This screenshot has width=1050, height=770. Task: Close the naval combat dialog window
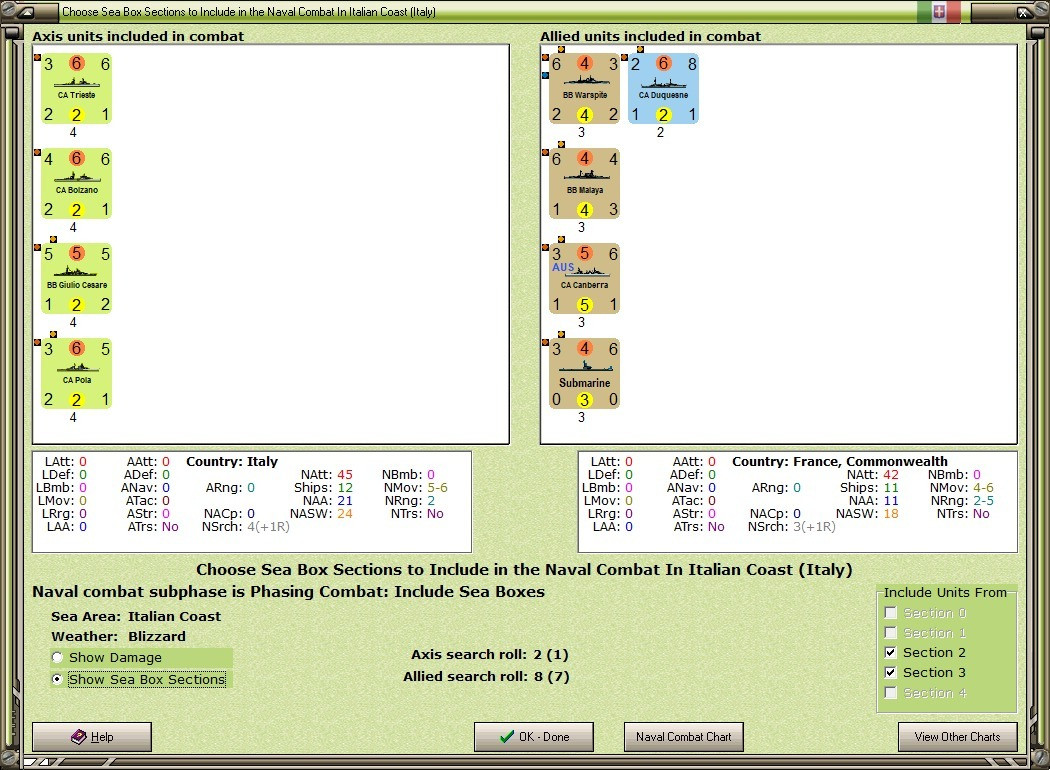[1024, 11]
